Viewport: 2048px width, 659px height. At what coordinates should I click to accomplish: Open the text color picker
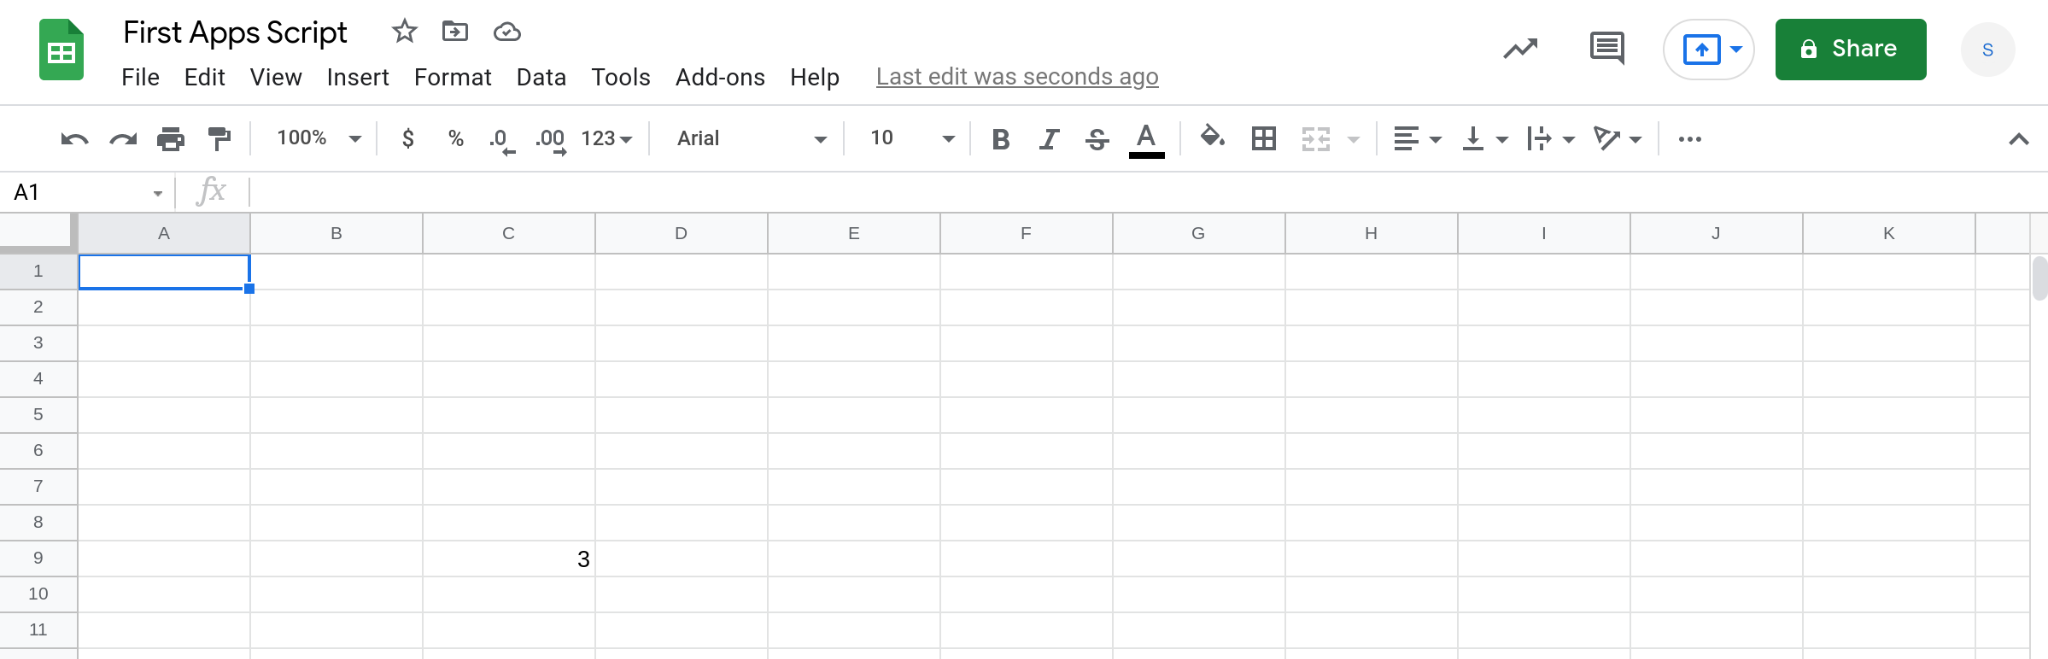pyautogui.click(x=1146, y=139)
